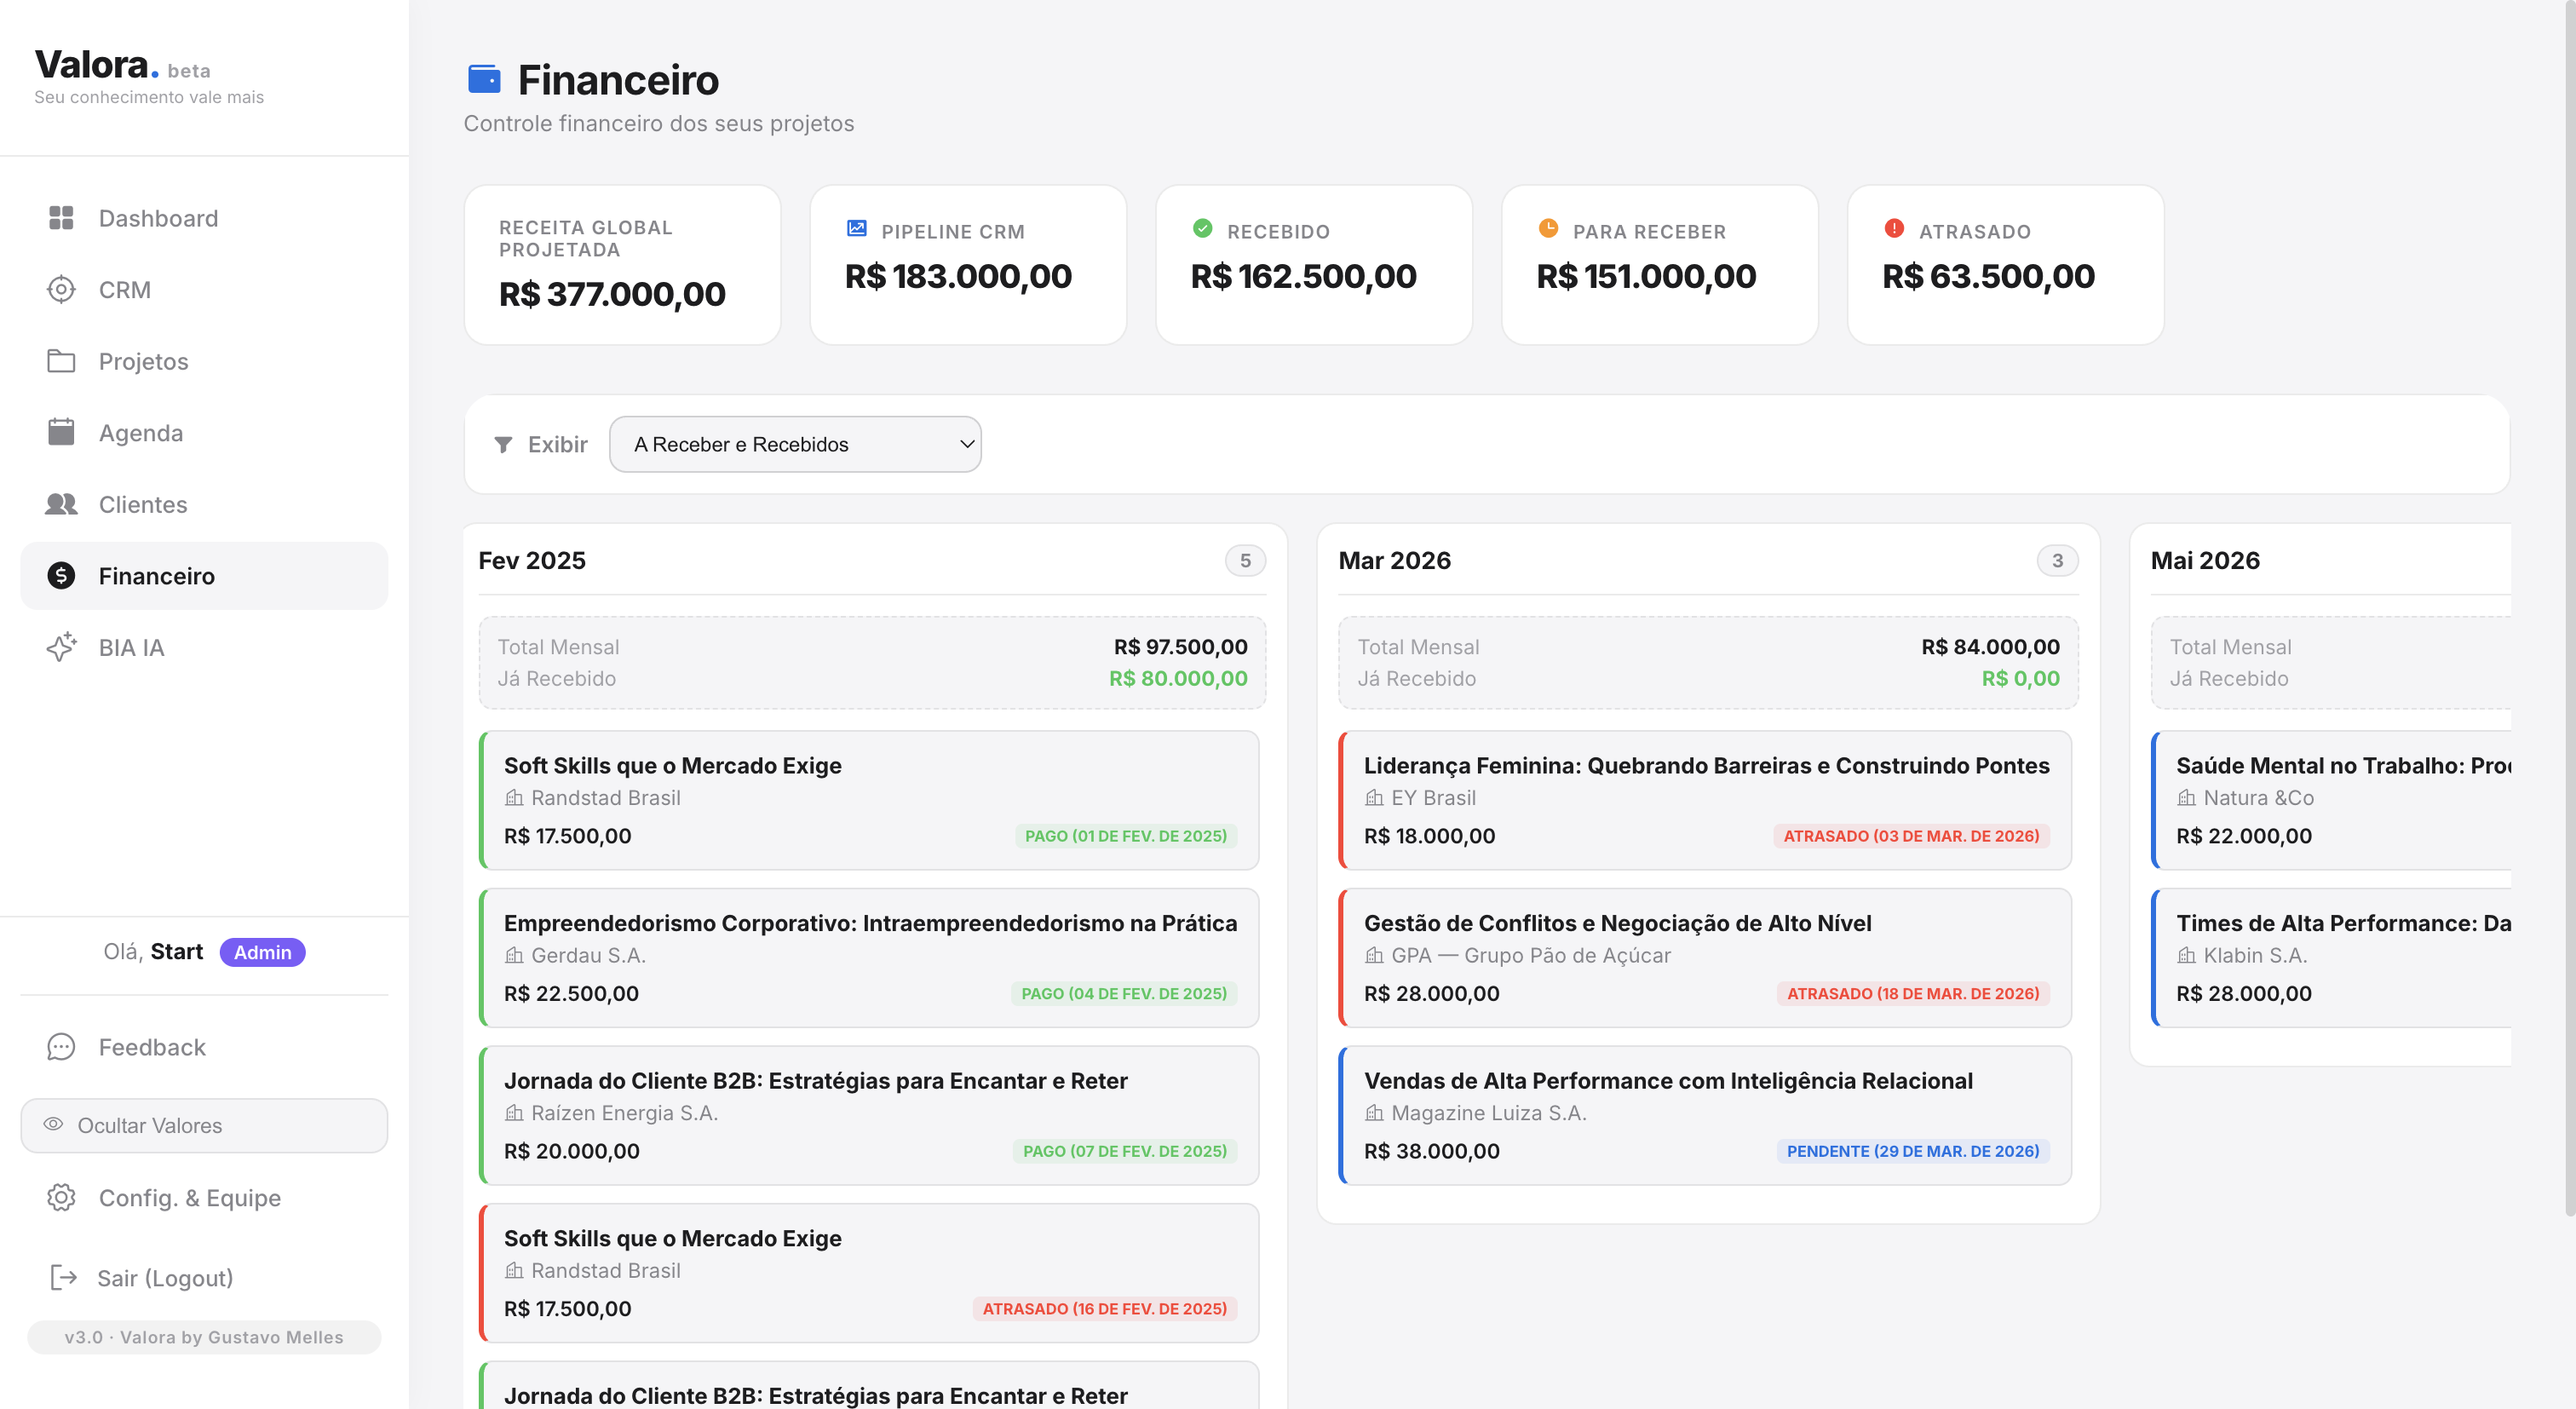Click PENDENTE (29 DE MAR. DE 2026) badge
Viewport: 2576px width, 1409px height.
click(1913, 1151)
